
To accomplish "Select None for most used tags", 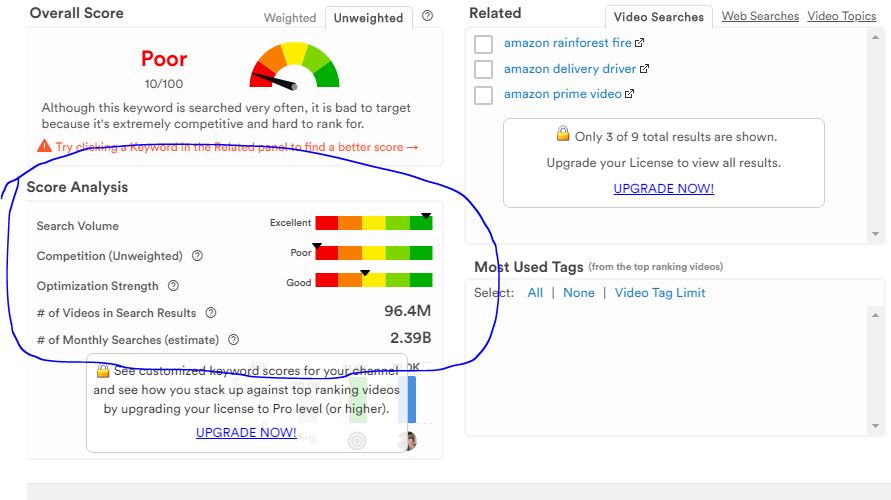I will [579, 293].
